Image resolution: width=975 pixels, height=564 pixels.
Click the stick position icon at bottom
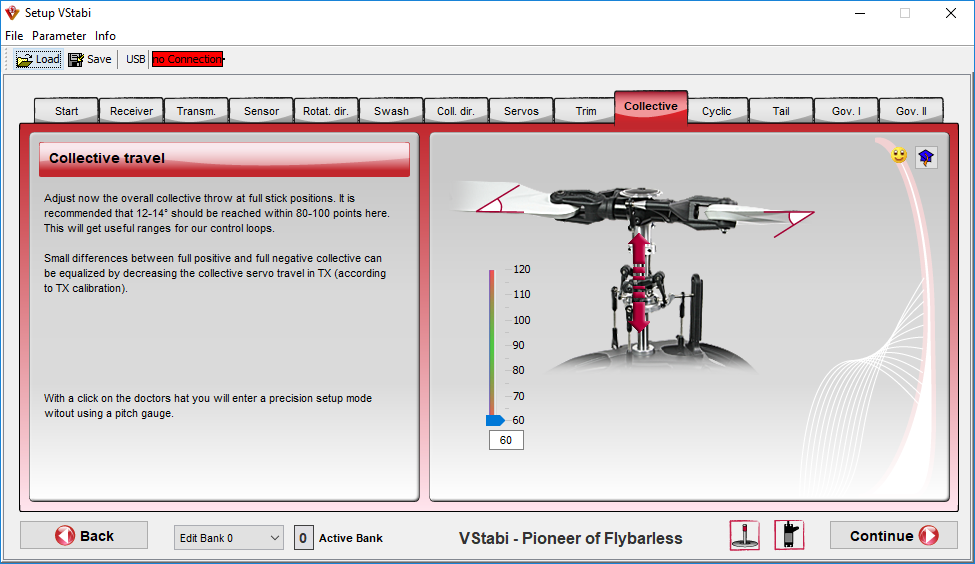744,535
